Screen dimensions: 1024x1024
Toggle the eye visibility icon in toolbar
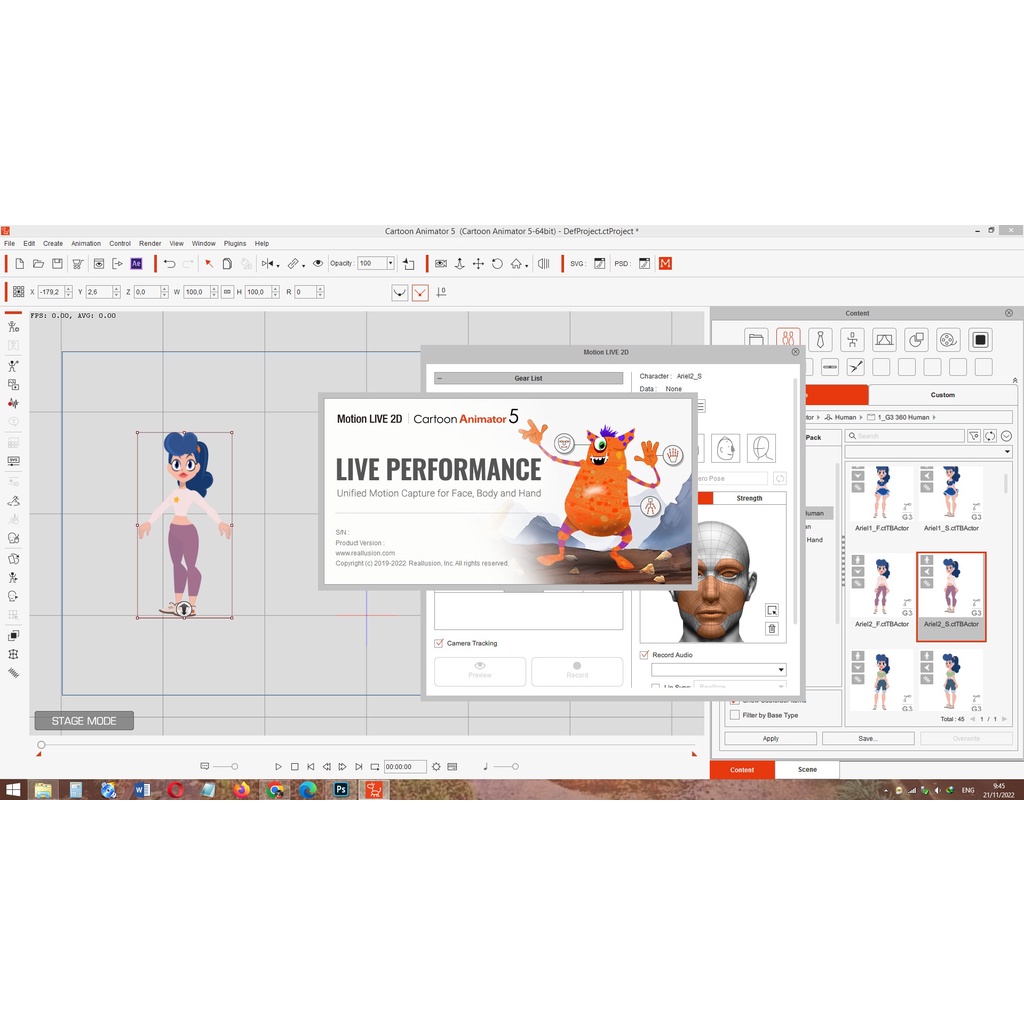pyautogui.click(x=318, y=264)
